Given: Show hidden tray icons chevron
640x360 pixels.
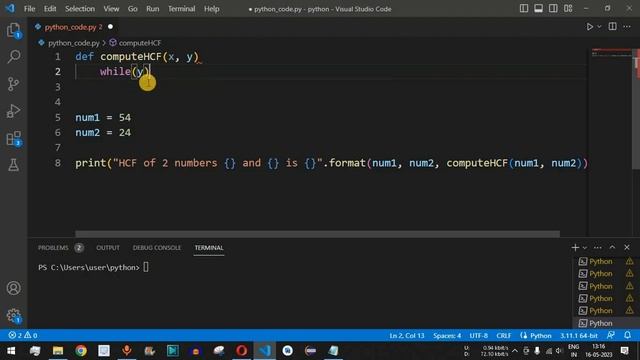Looking at the screenshot, I should point(515,351).
